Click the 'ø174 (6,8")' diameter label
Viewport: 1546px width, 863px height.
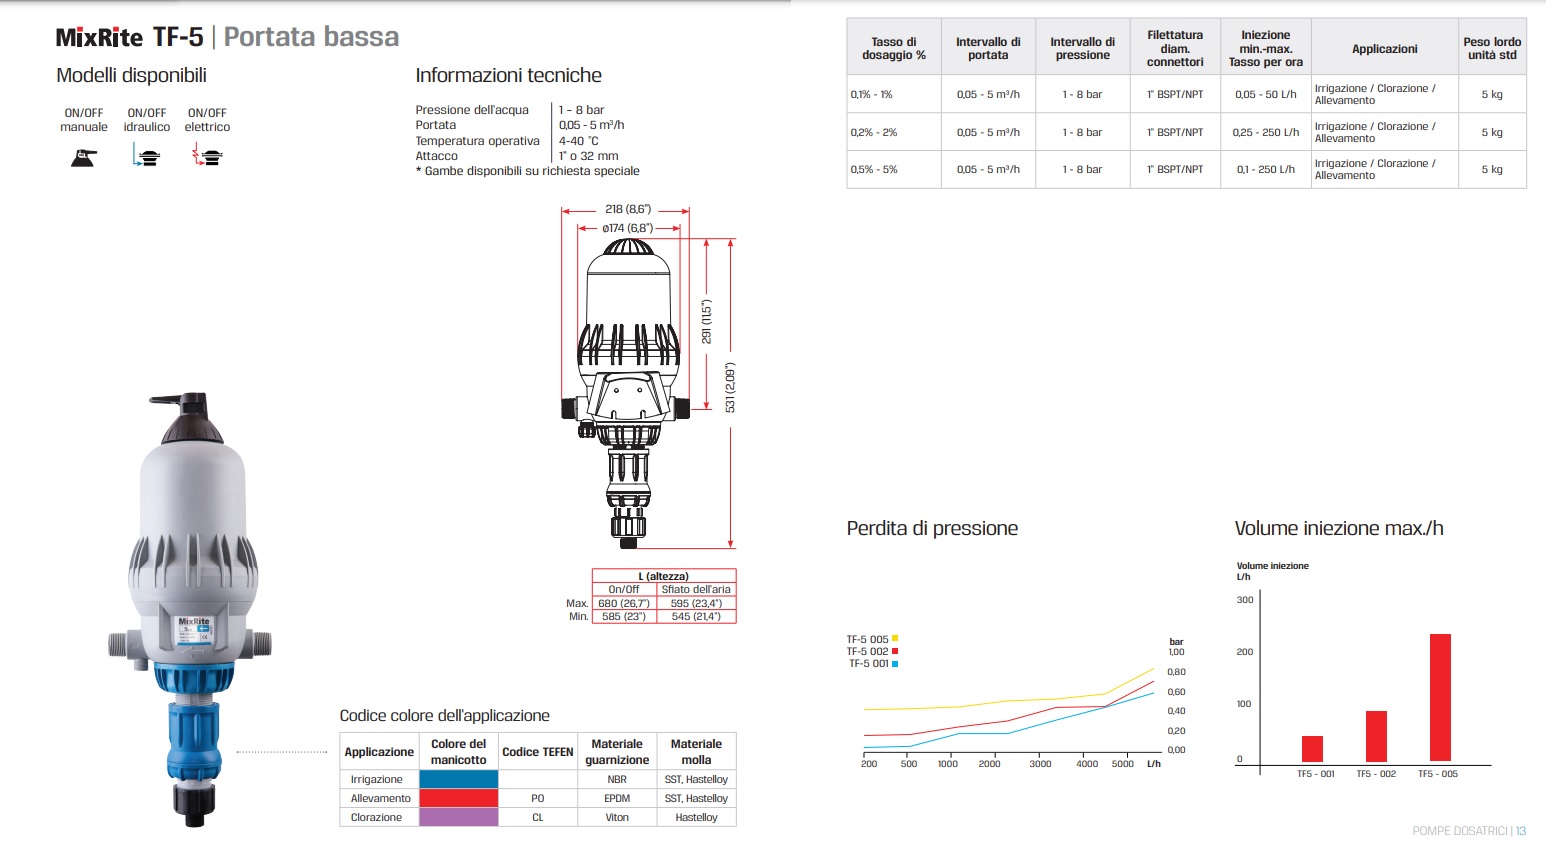(x=627, y=228)
